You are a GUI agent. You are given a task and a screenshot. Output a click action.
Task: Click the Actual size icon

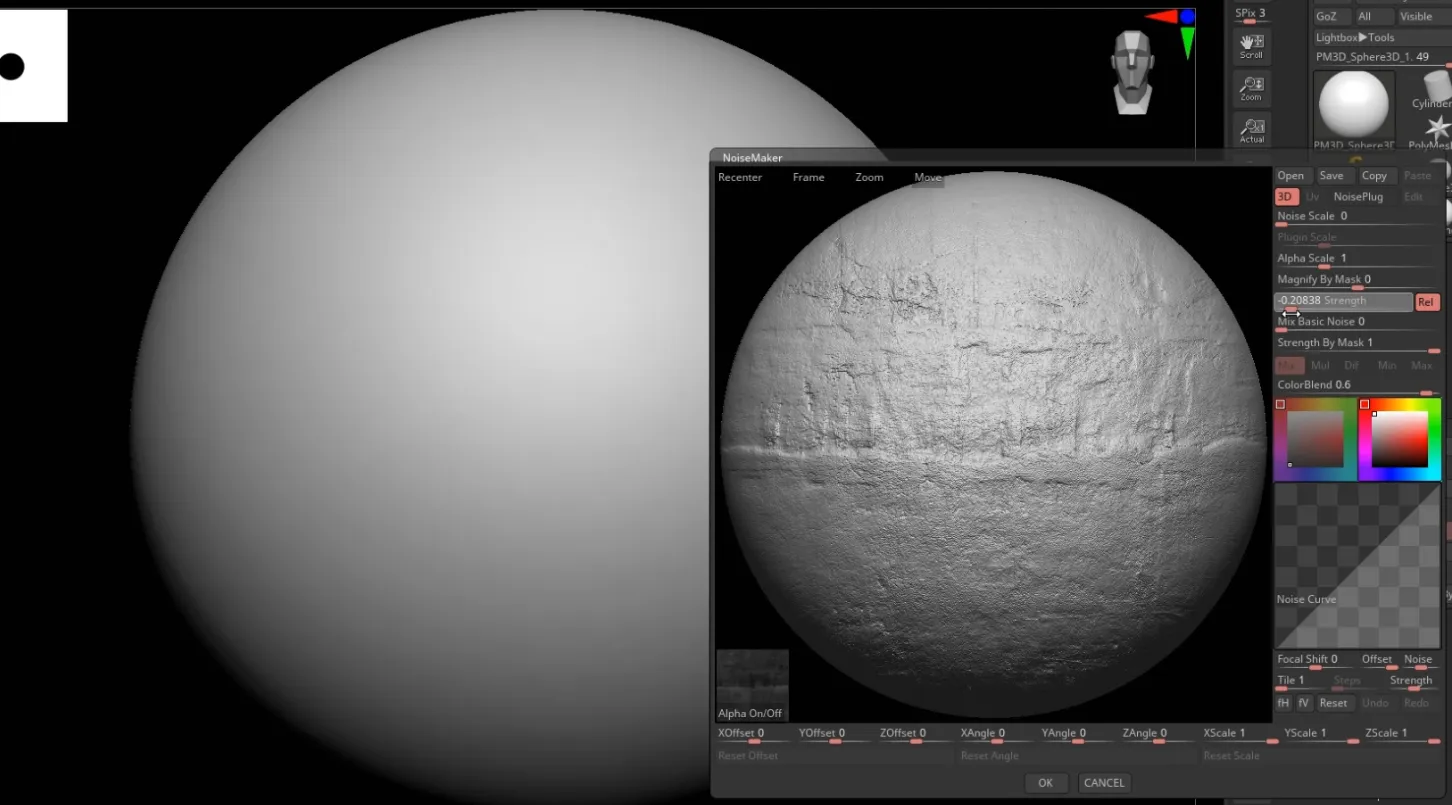click(x=1251, y=129)
